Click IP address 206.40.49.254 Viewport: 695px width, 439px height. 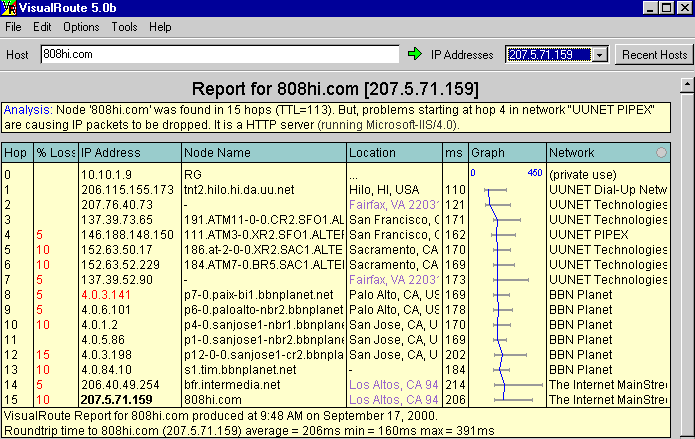[120, 384]
